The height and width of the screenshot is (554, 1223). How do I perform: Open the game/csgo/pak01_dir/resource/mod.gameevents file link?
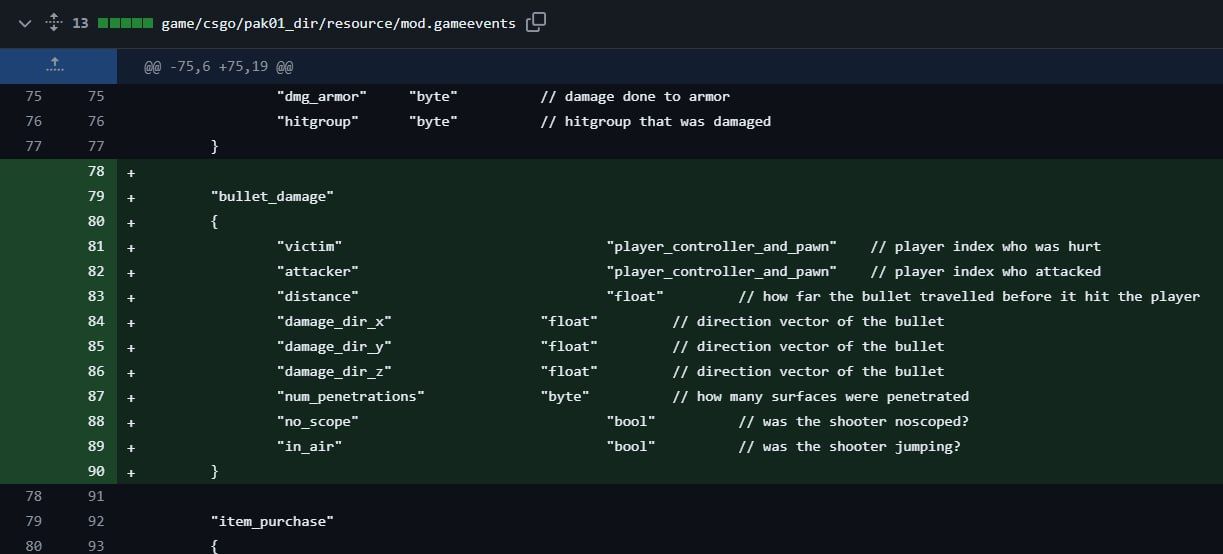click(338, 22)
